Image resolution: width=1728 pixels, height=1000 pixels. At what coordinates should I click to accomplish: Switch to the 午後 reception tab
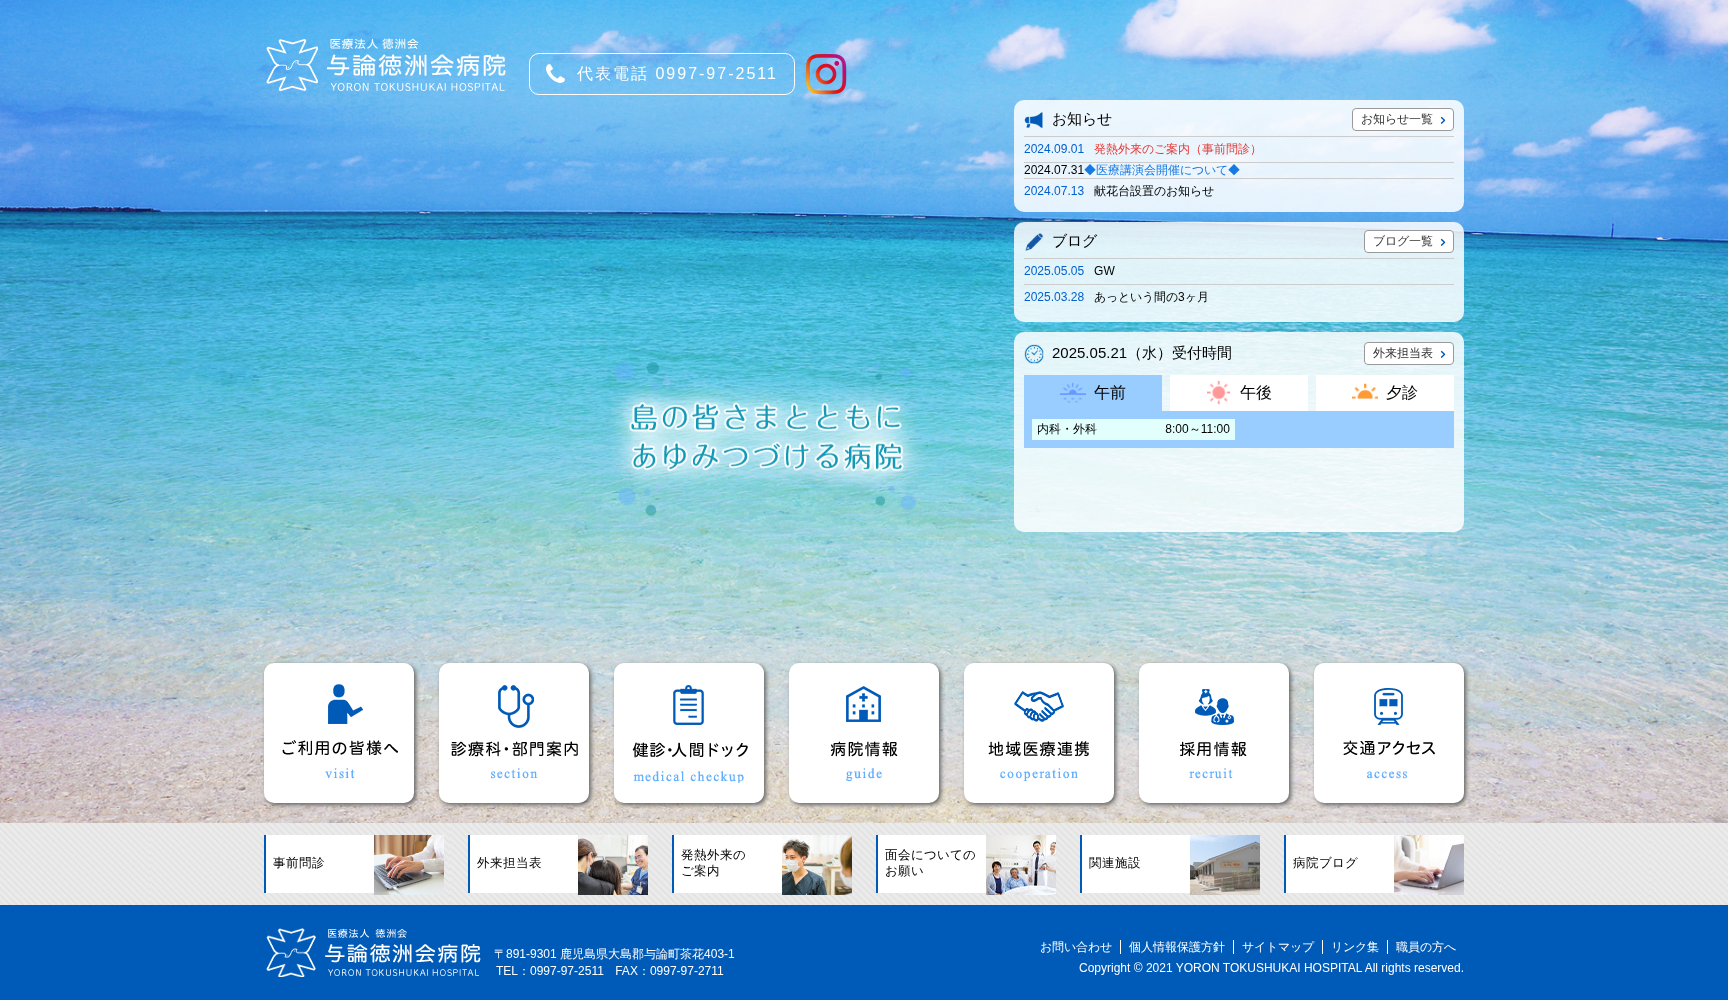coord(1238,393)
